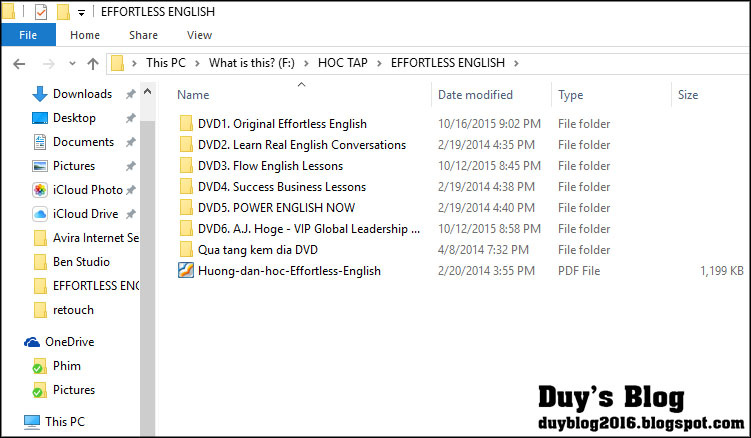Open the File ribbon tab
The image size is (751, 438).
pos(28,35)
